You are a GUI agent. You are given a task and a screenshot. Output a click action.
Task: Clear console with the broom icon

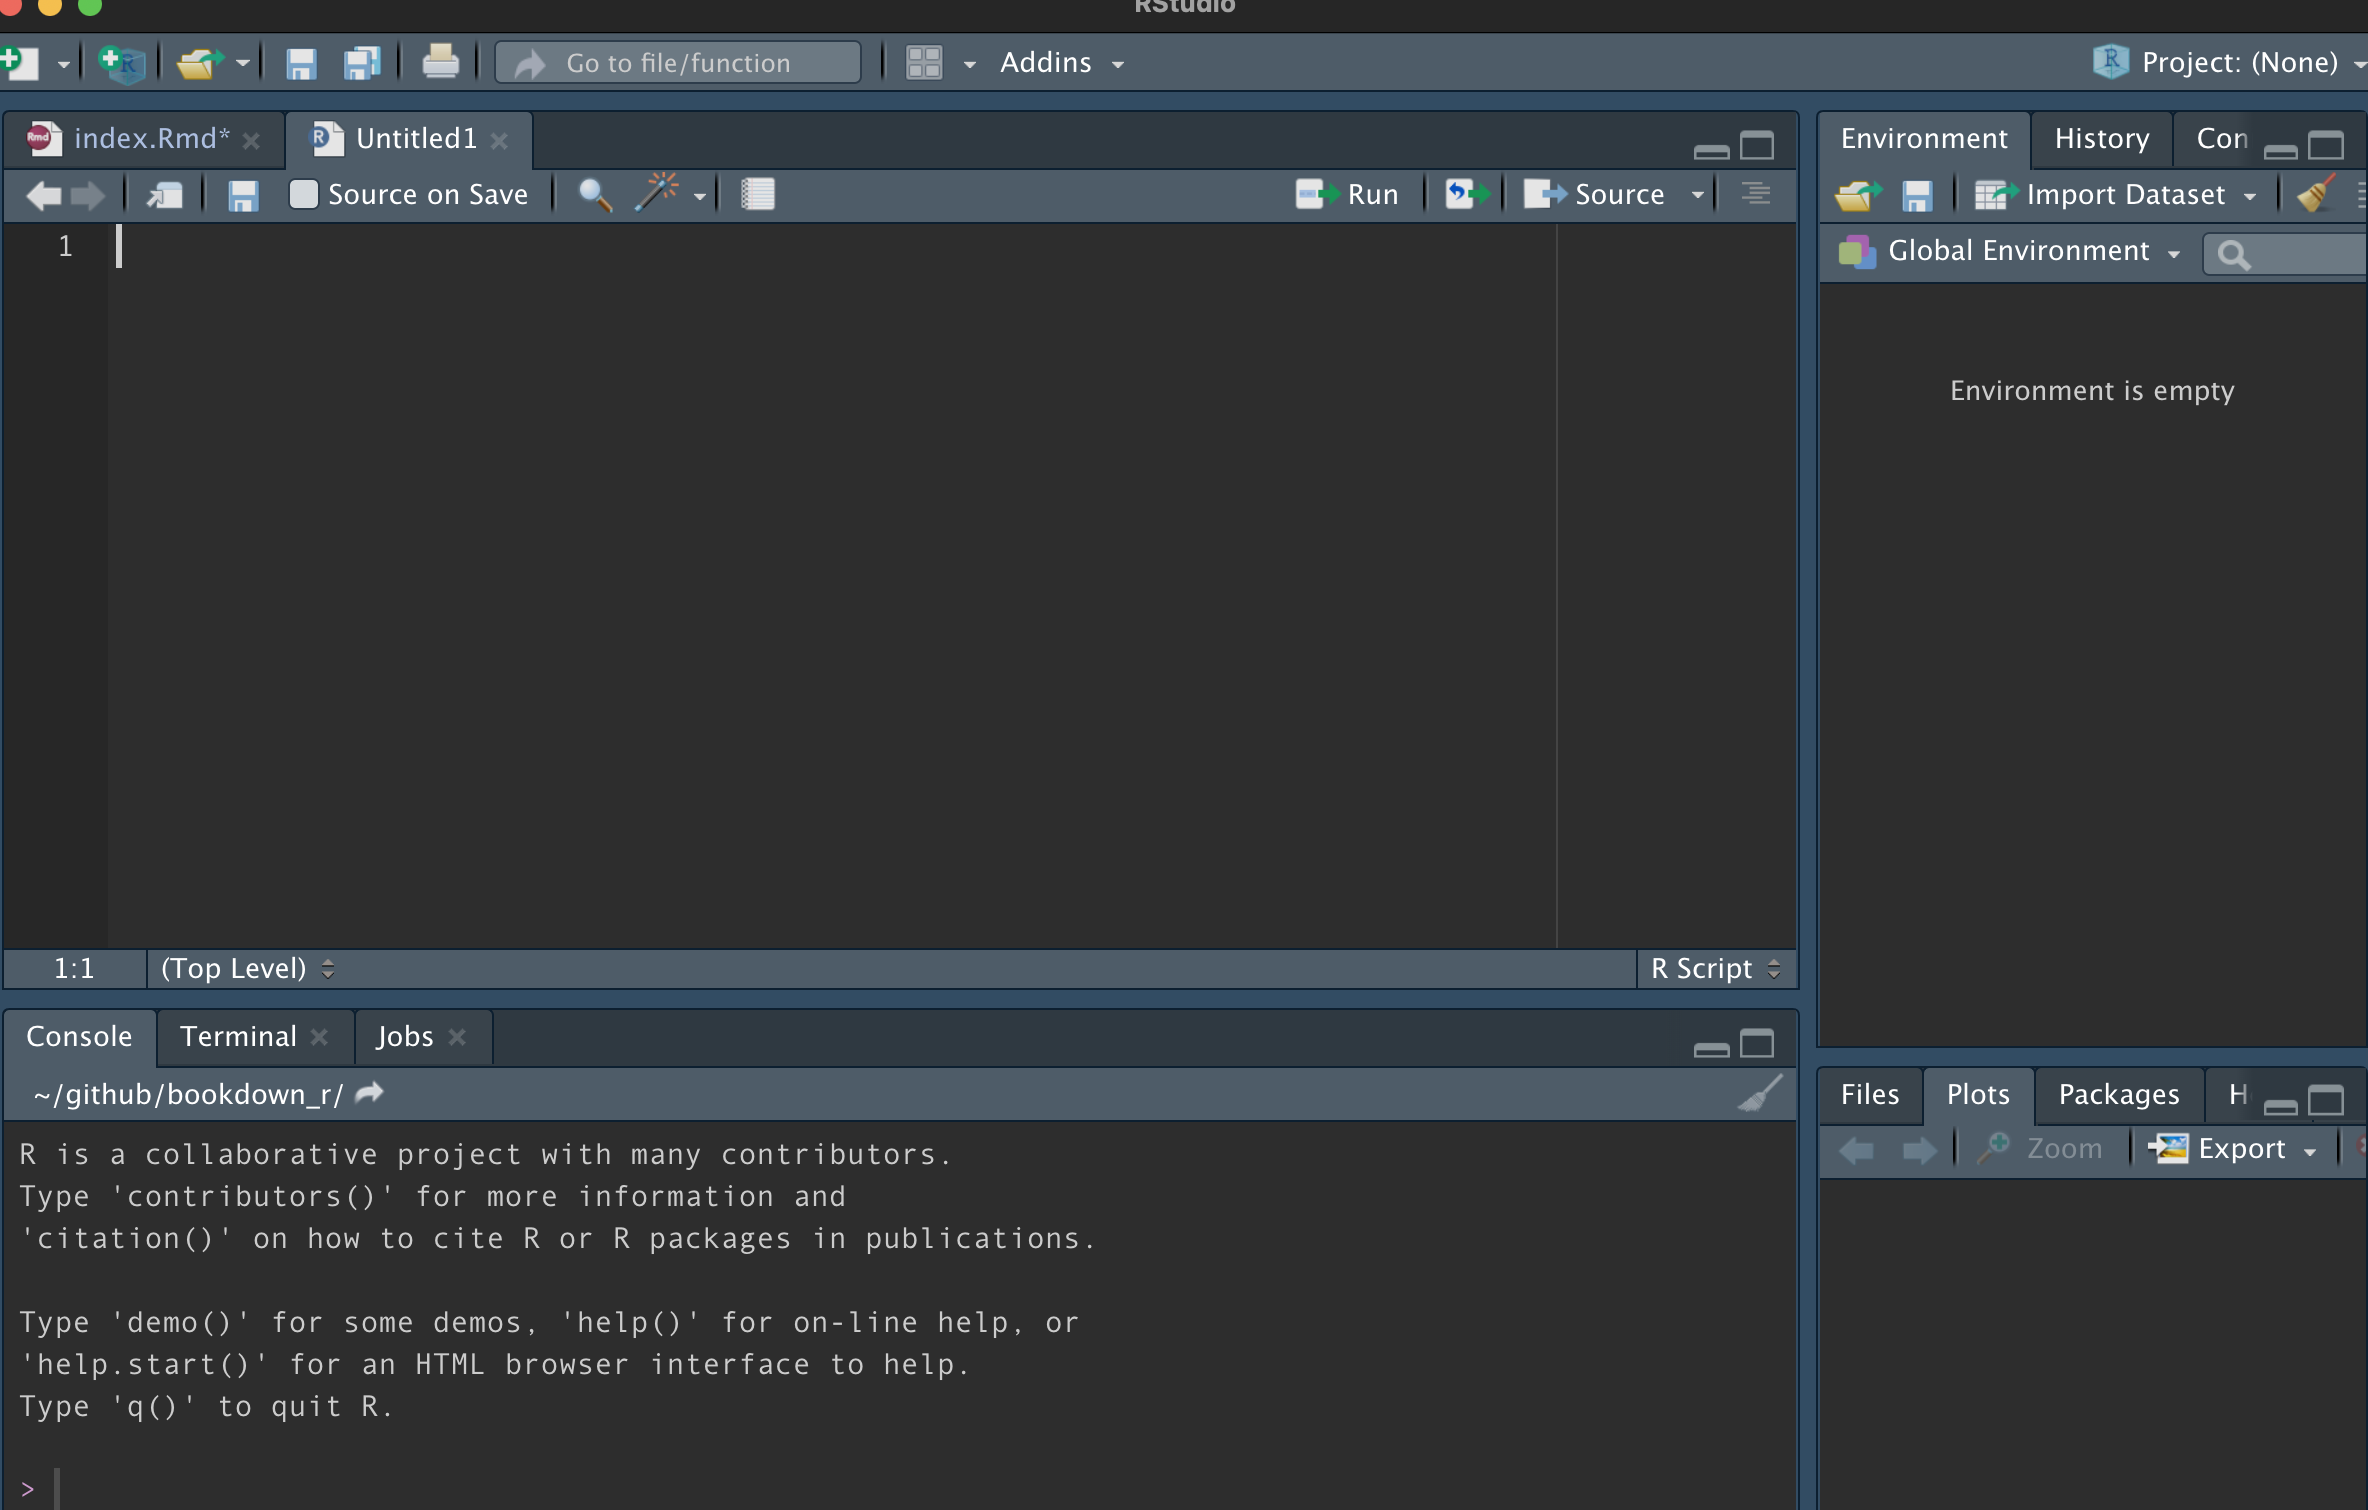click(1760, 1094)
